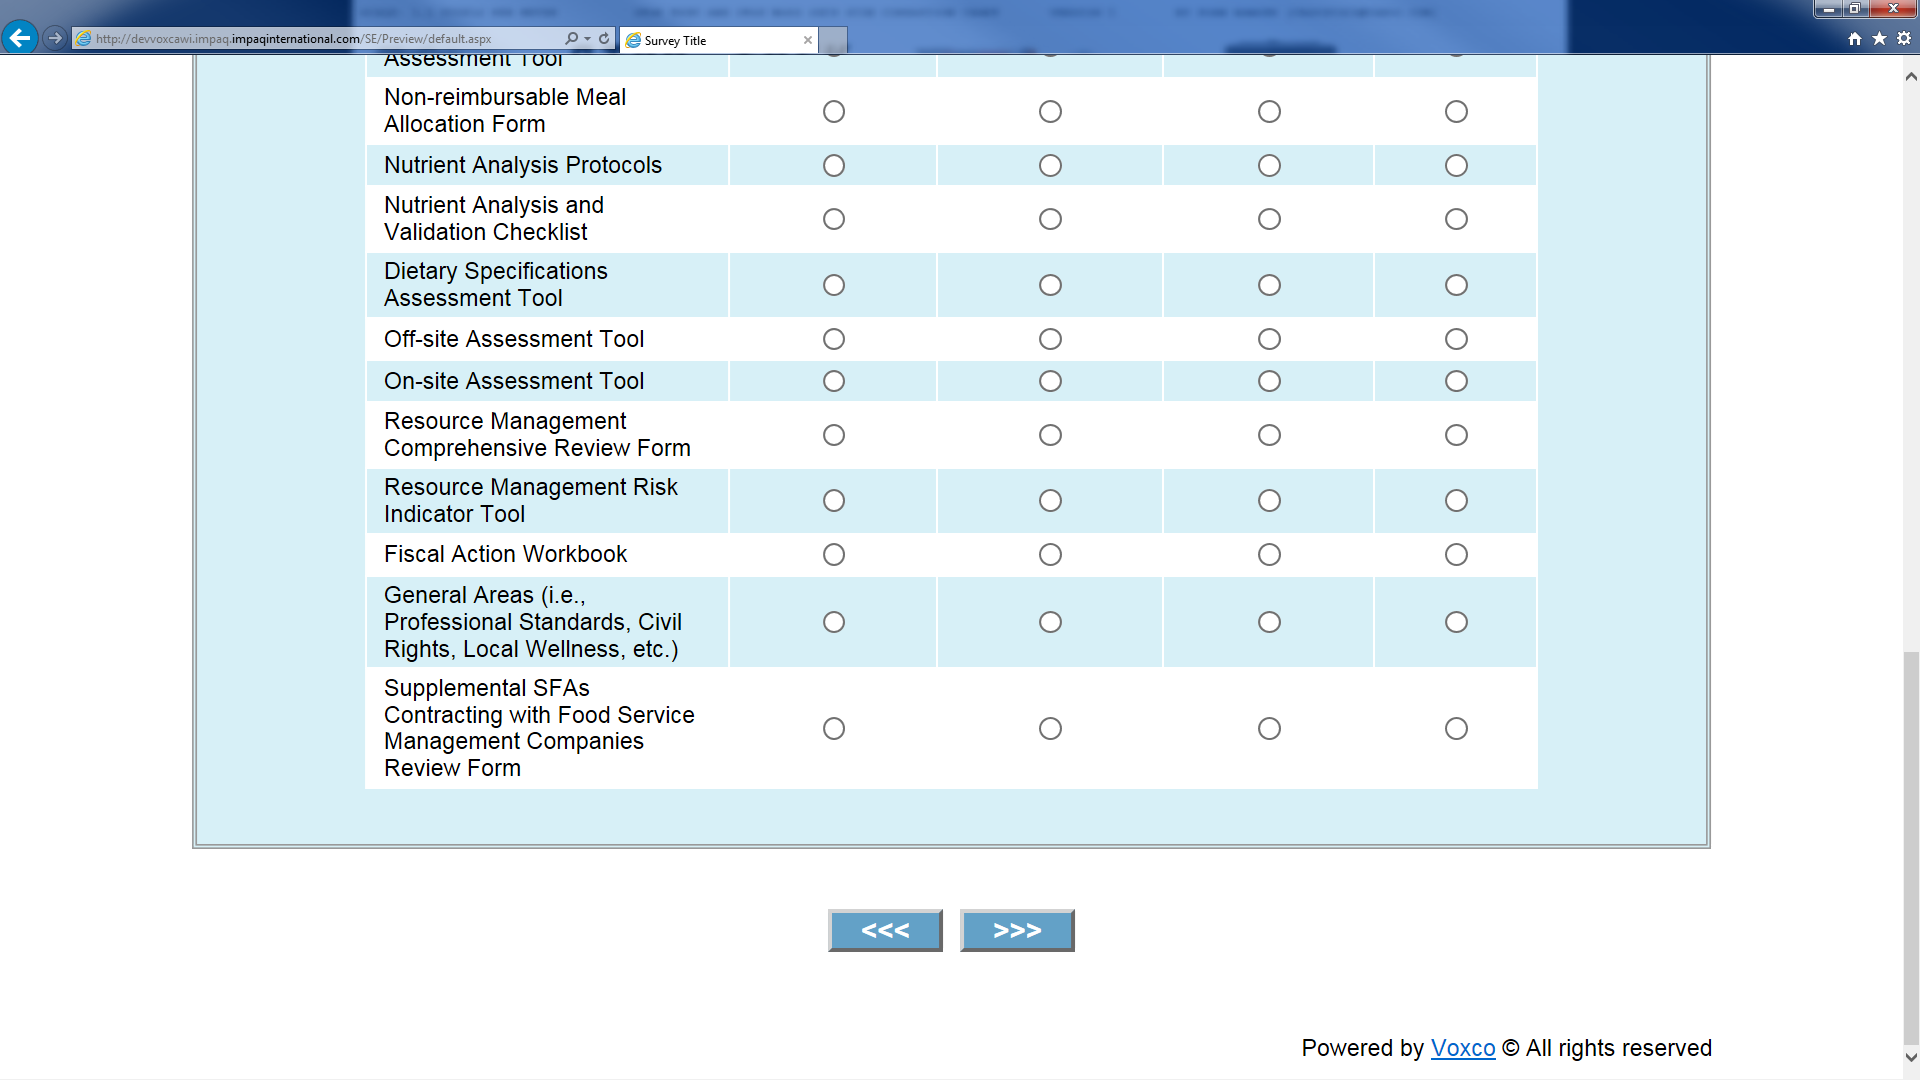Open a new blank tab

point(834,40)
